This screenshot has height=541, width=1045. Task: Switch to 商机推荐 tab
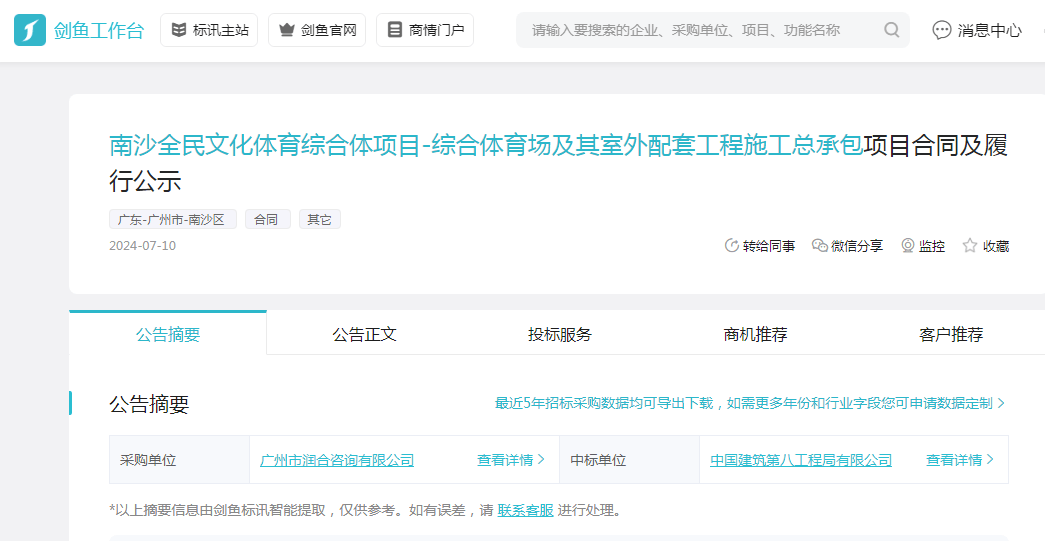coord(755,334)
